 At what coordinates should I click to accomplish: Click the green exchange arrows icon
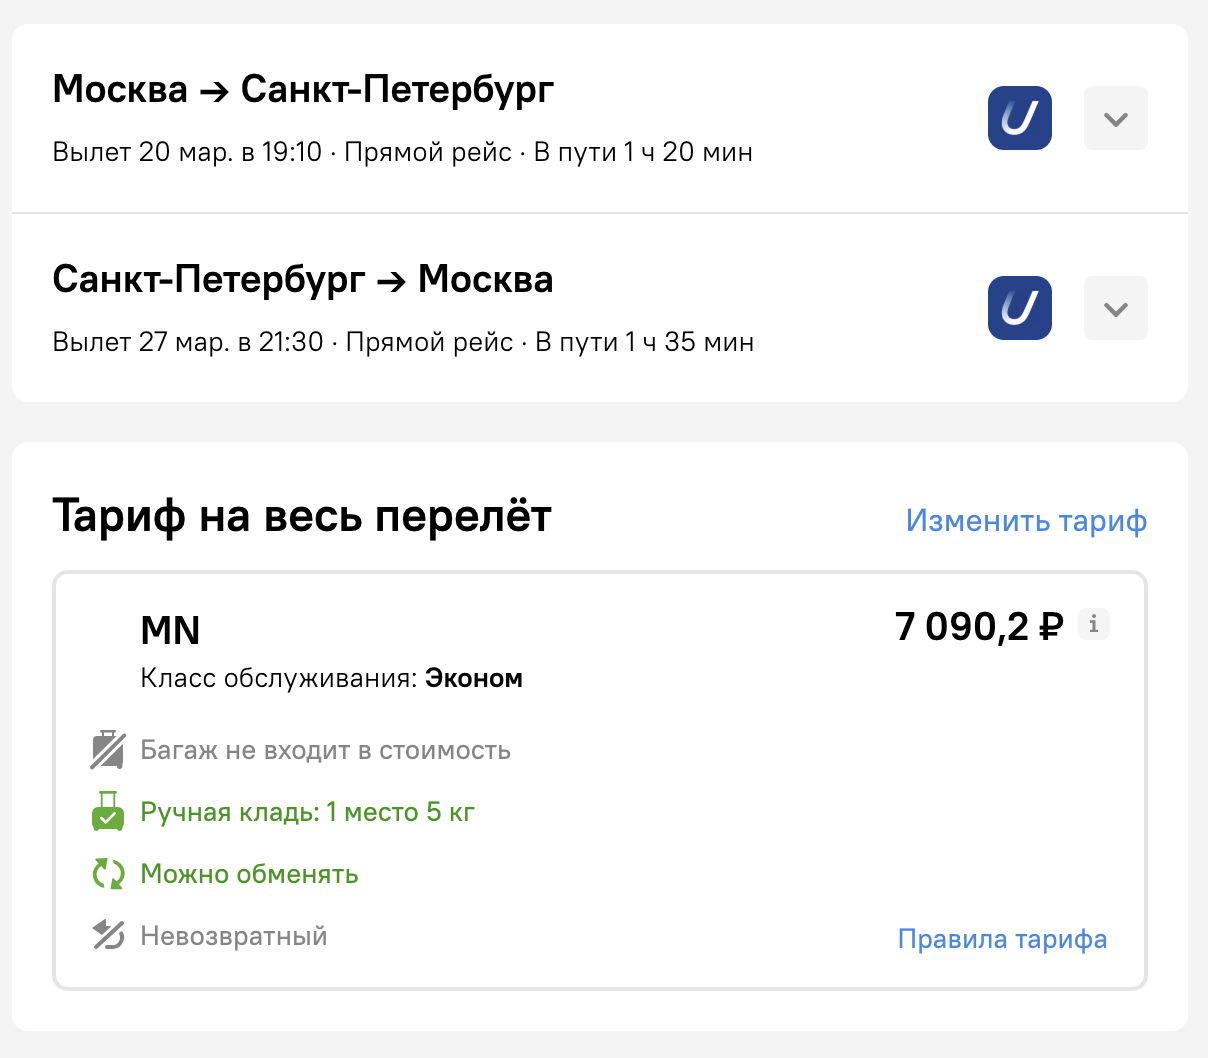(x=108, y=874)
